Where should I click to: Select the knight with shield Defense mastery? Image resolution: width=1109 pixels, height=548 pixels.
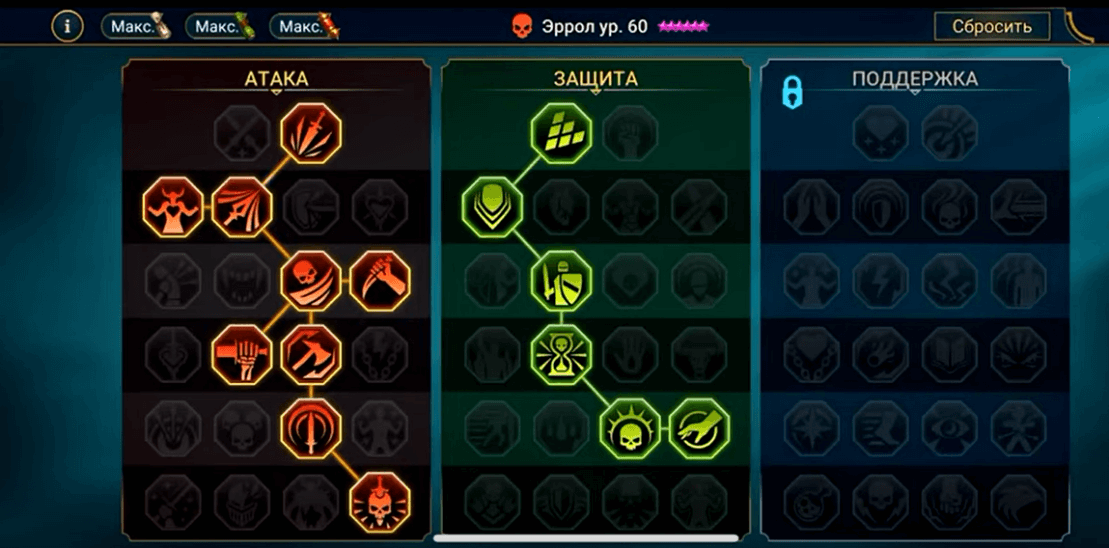(x=562, y=281)
